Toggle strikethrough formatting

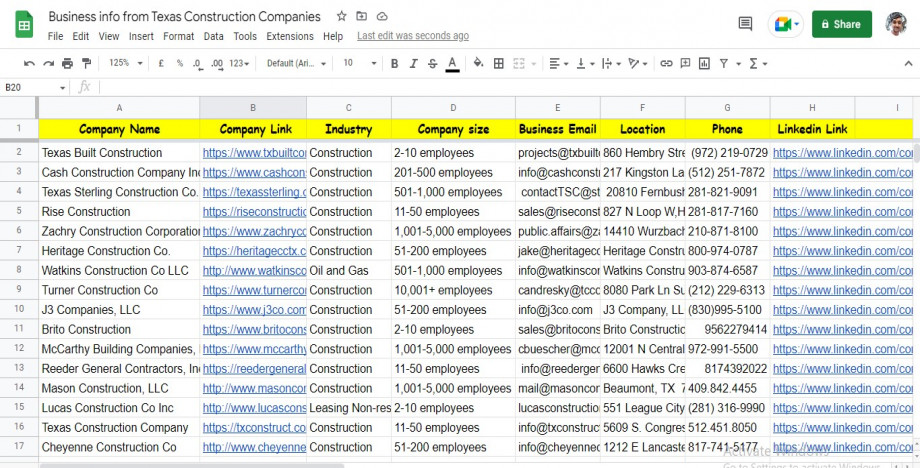click(x=432, y=63)
